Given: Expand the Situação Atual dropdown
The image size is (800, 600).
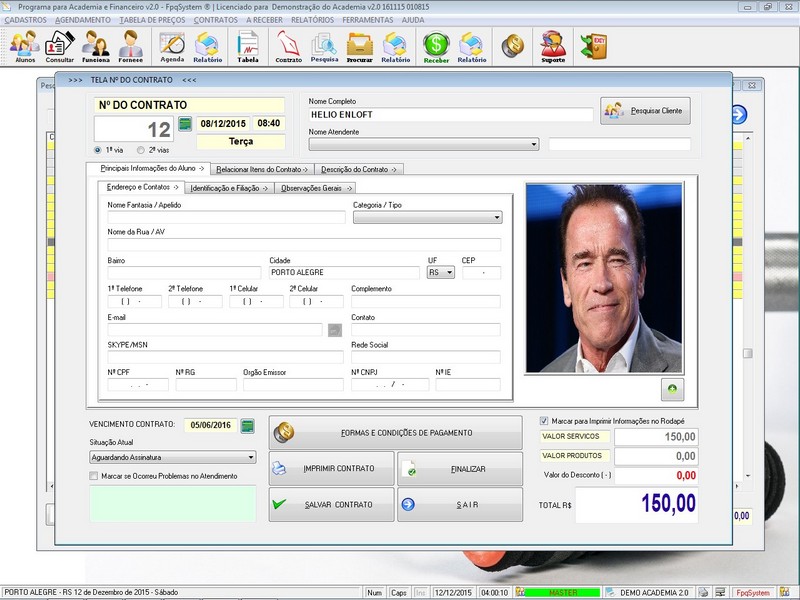Looking at the screenshot, I should (x=251, y=458).
